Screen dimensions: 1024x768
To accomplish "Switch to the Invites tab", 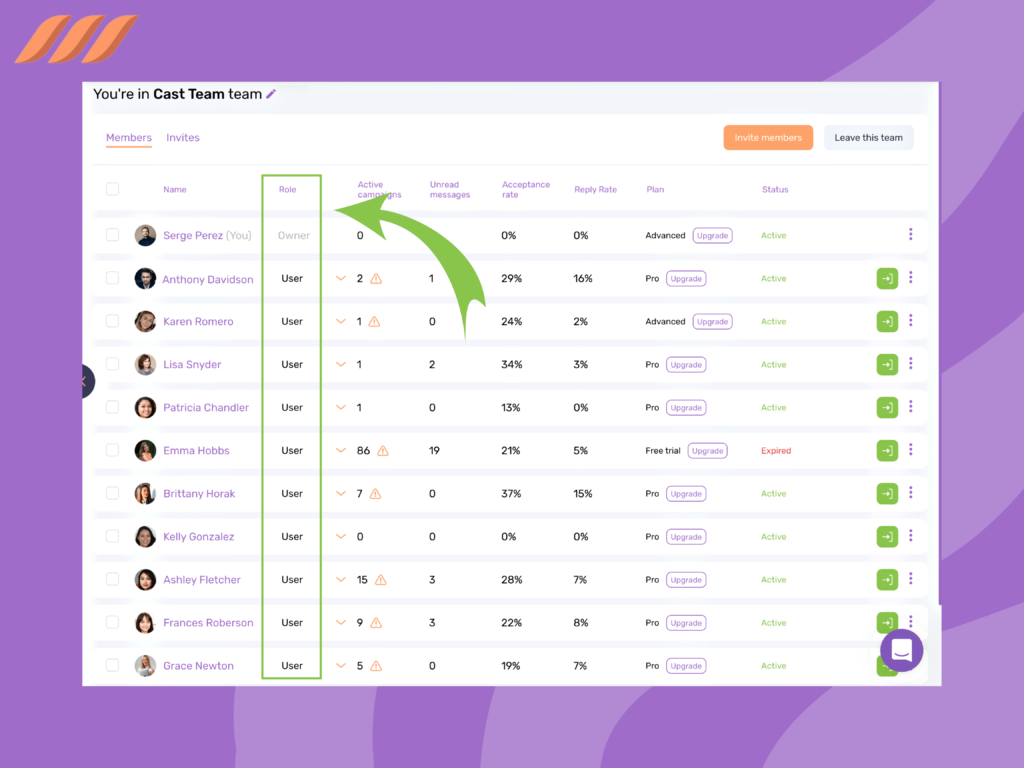I will (183, 137).
